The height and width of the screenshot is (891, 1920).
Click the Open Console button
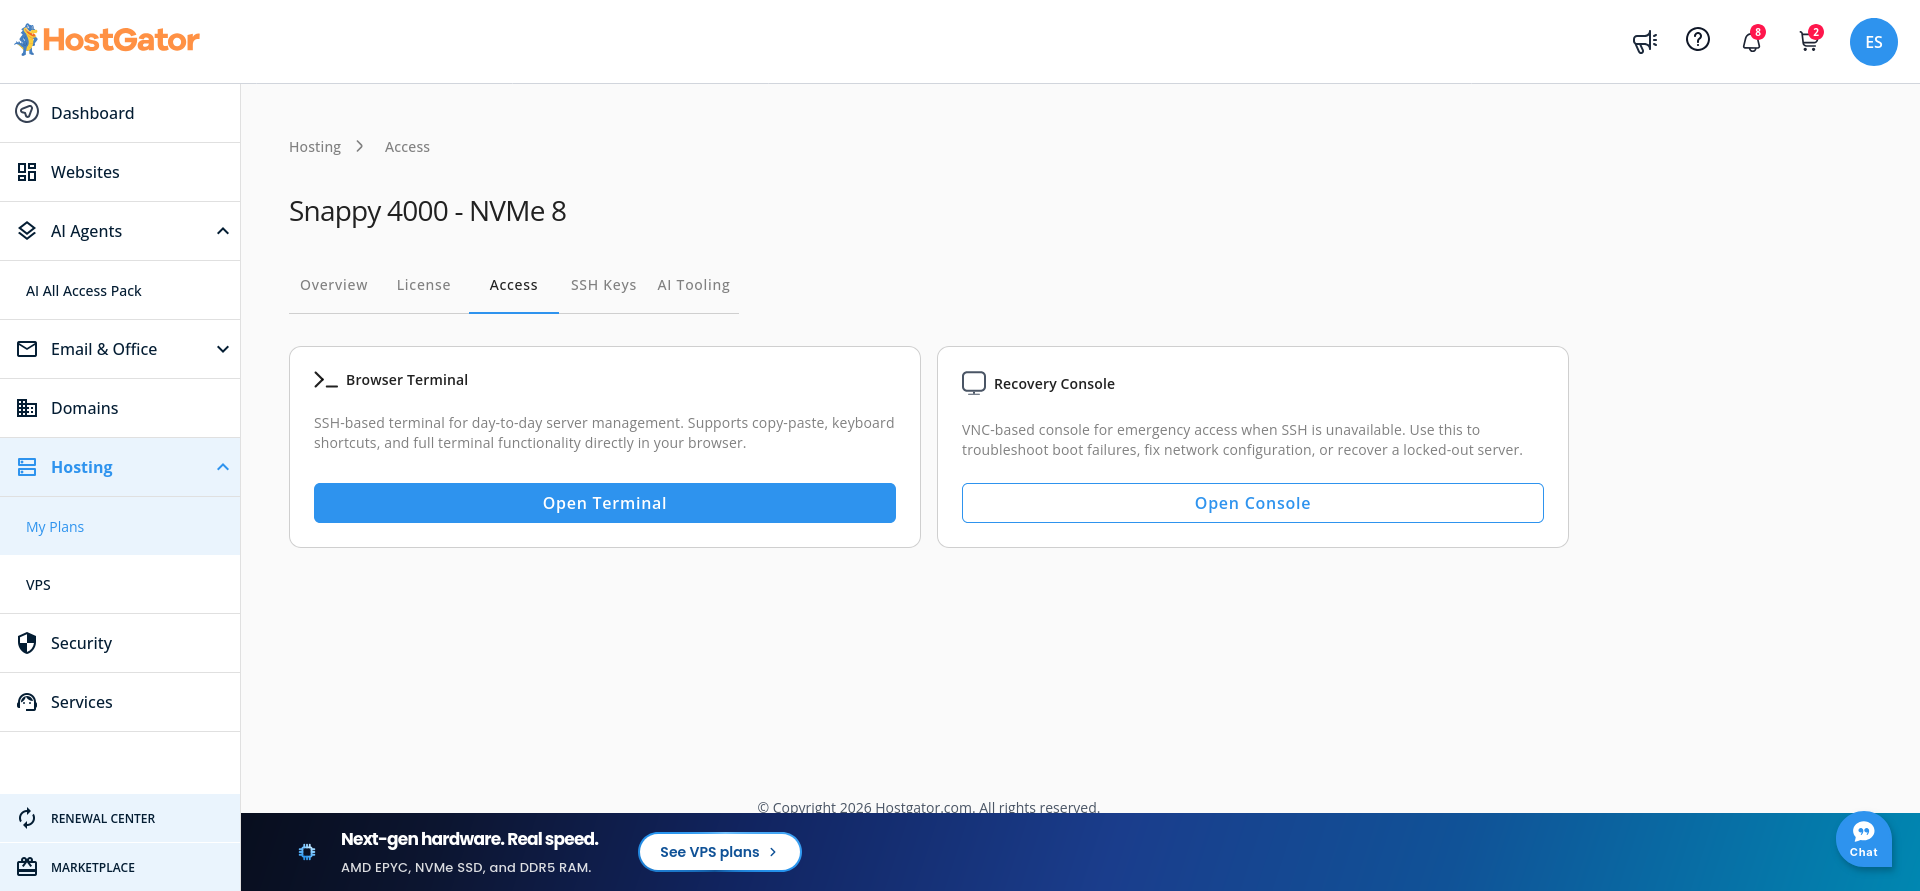tap(1253, 503)
